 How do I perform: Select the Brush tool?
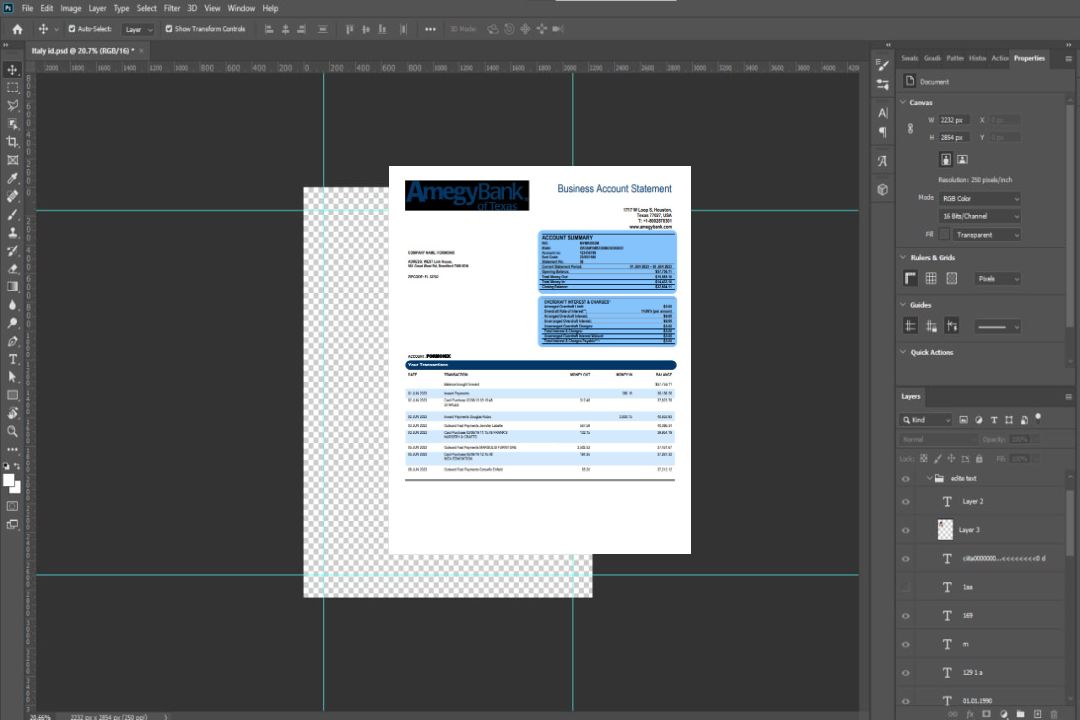12,214
